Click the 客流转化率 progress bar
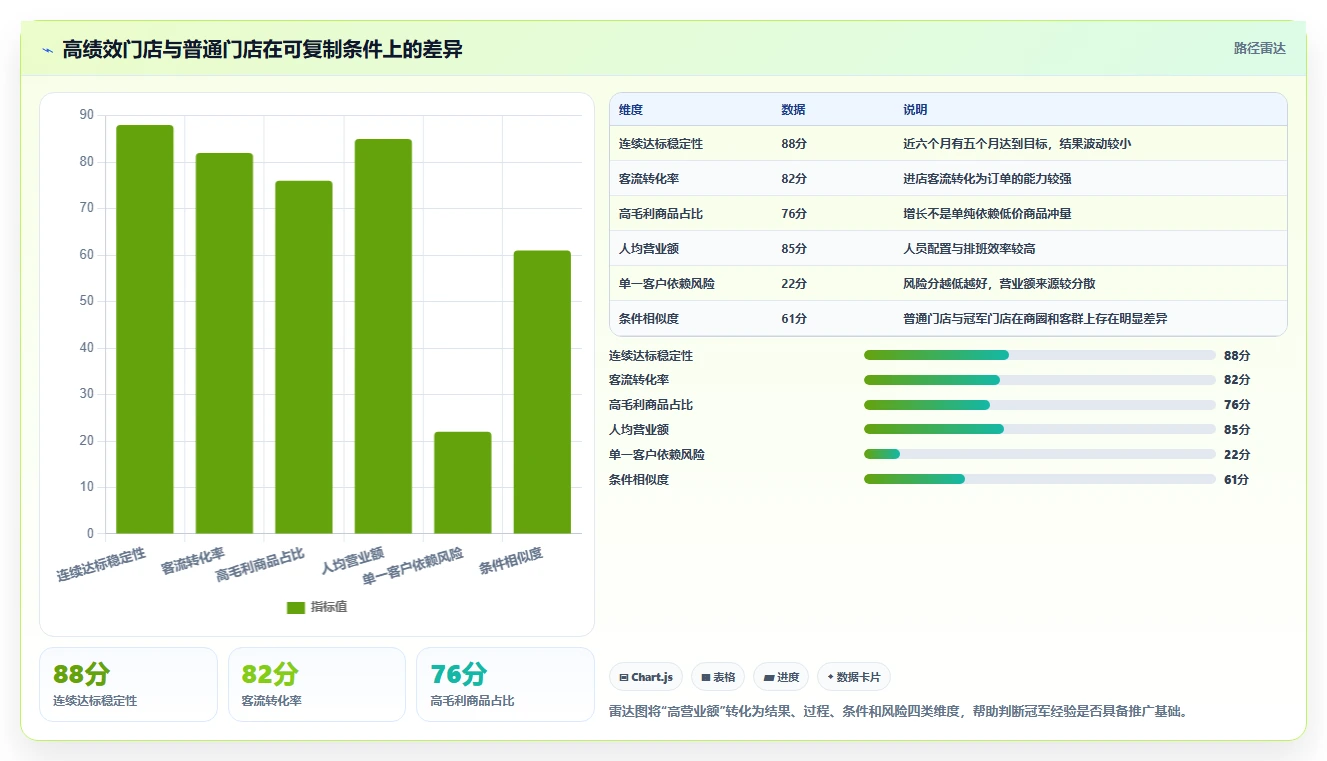The image size is (1327, 761). click(x=1039, y=380)
